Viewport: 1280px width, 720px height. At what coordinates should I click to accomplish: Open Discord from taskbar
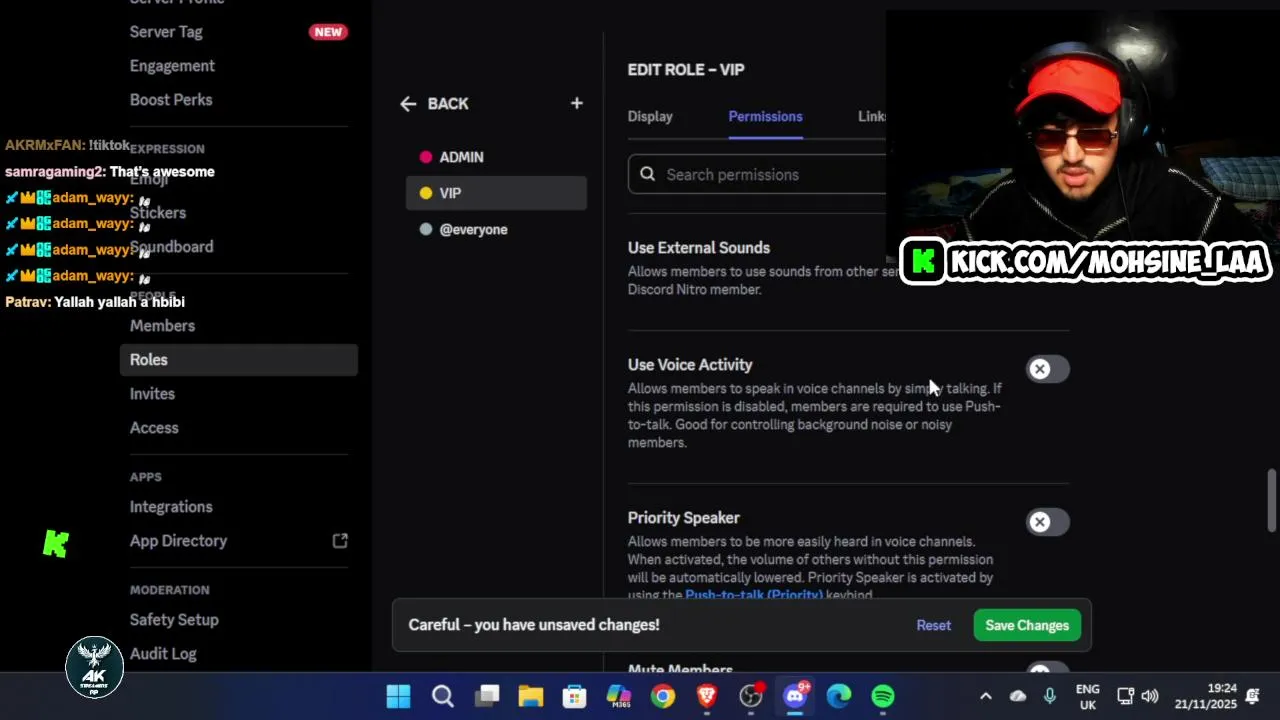tap(795, 696)
